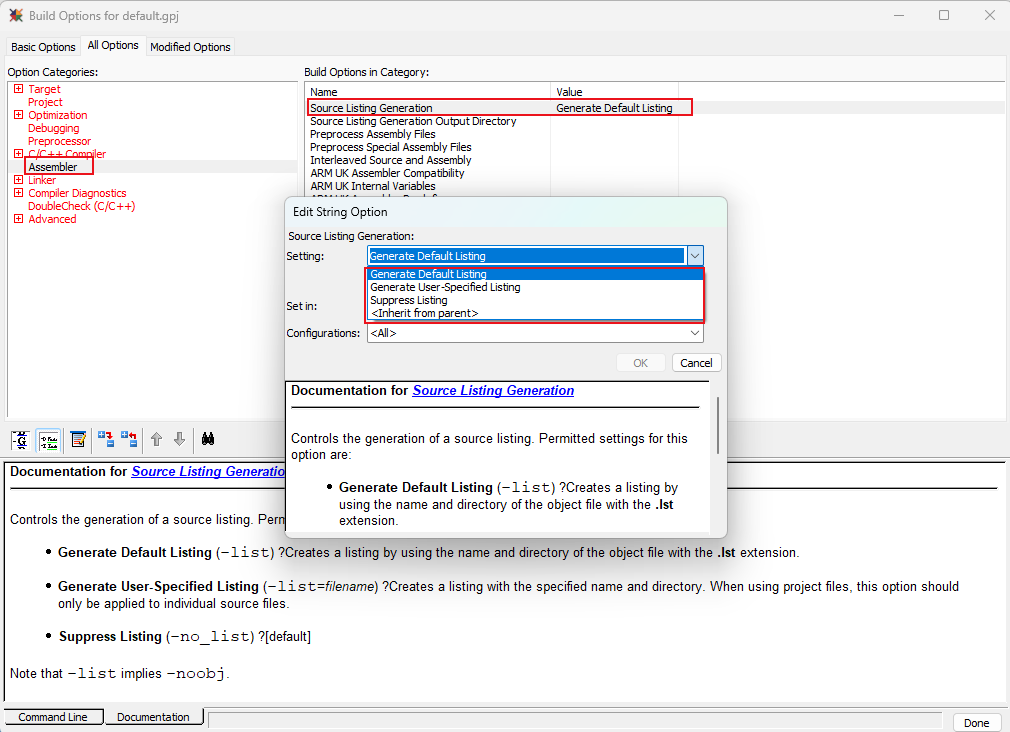This screenshot has width=1010, height=732.
Task: Click the highlighted second toolbar icon
Action: click(47, 439)
